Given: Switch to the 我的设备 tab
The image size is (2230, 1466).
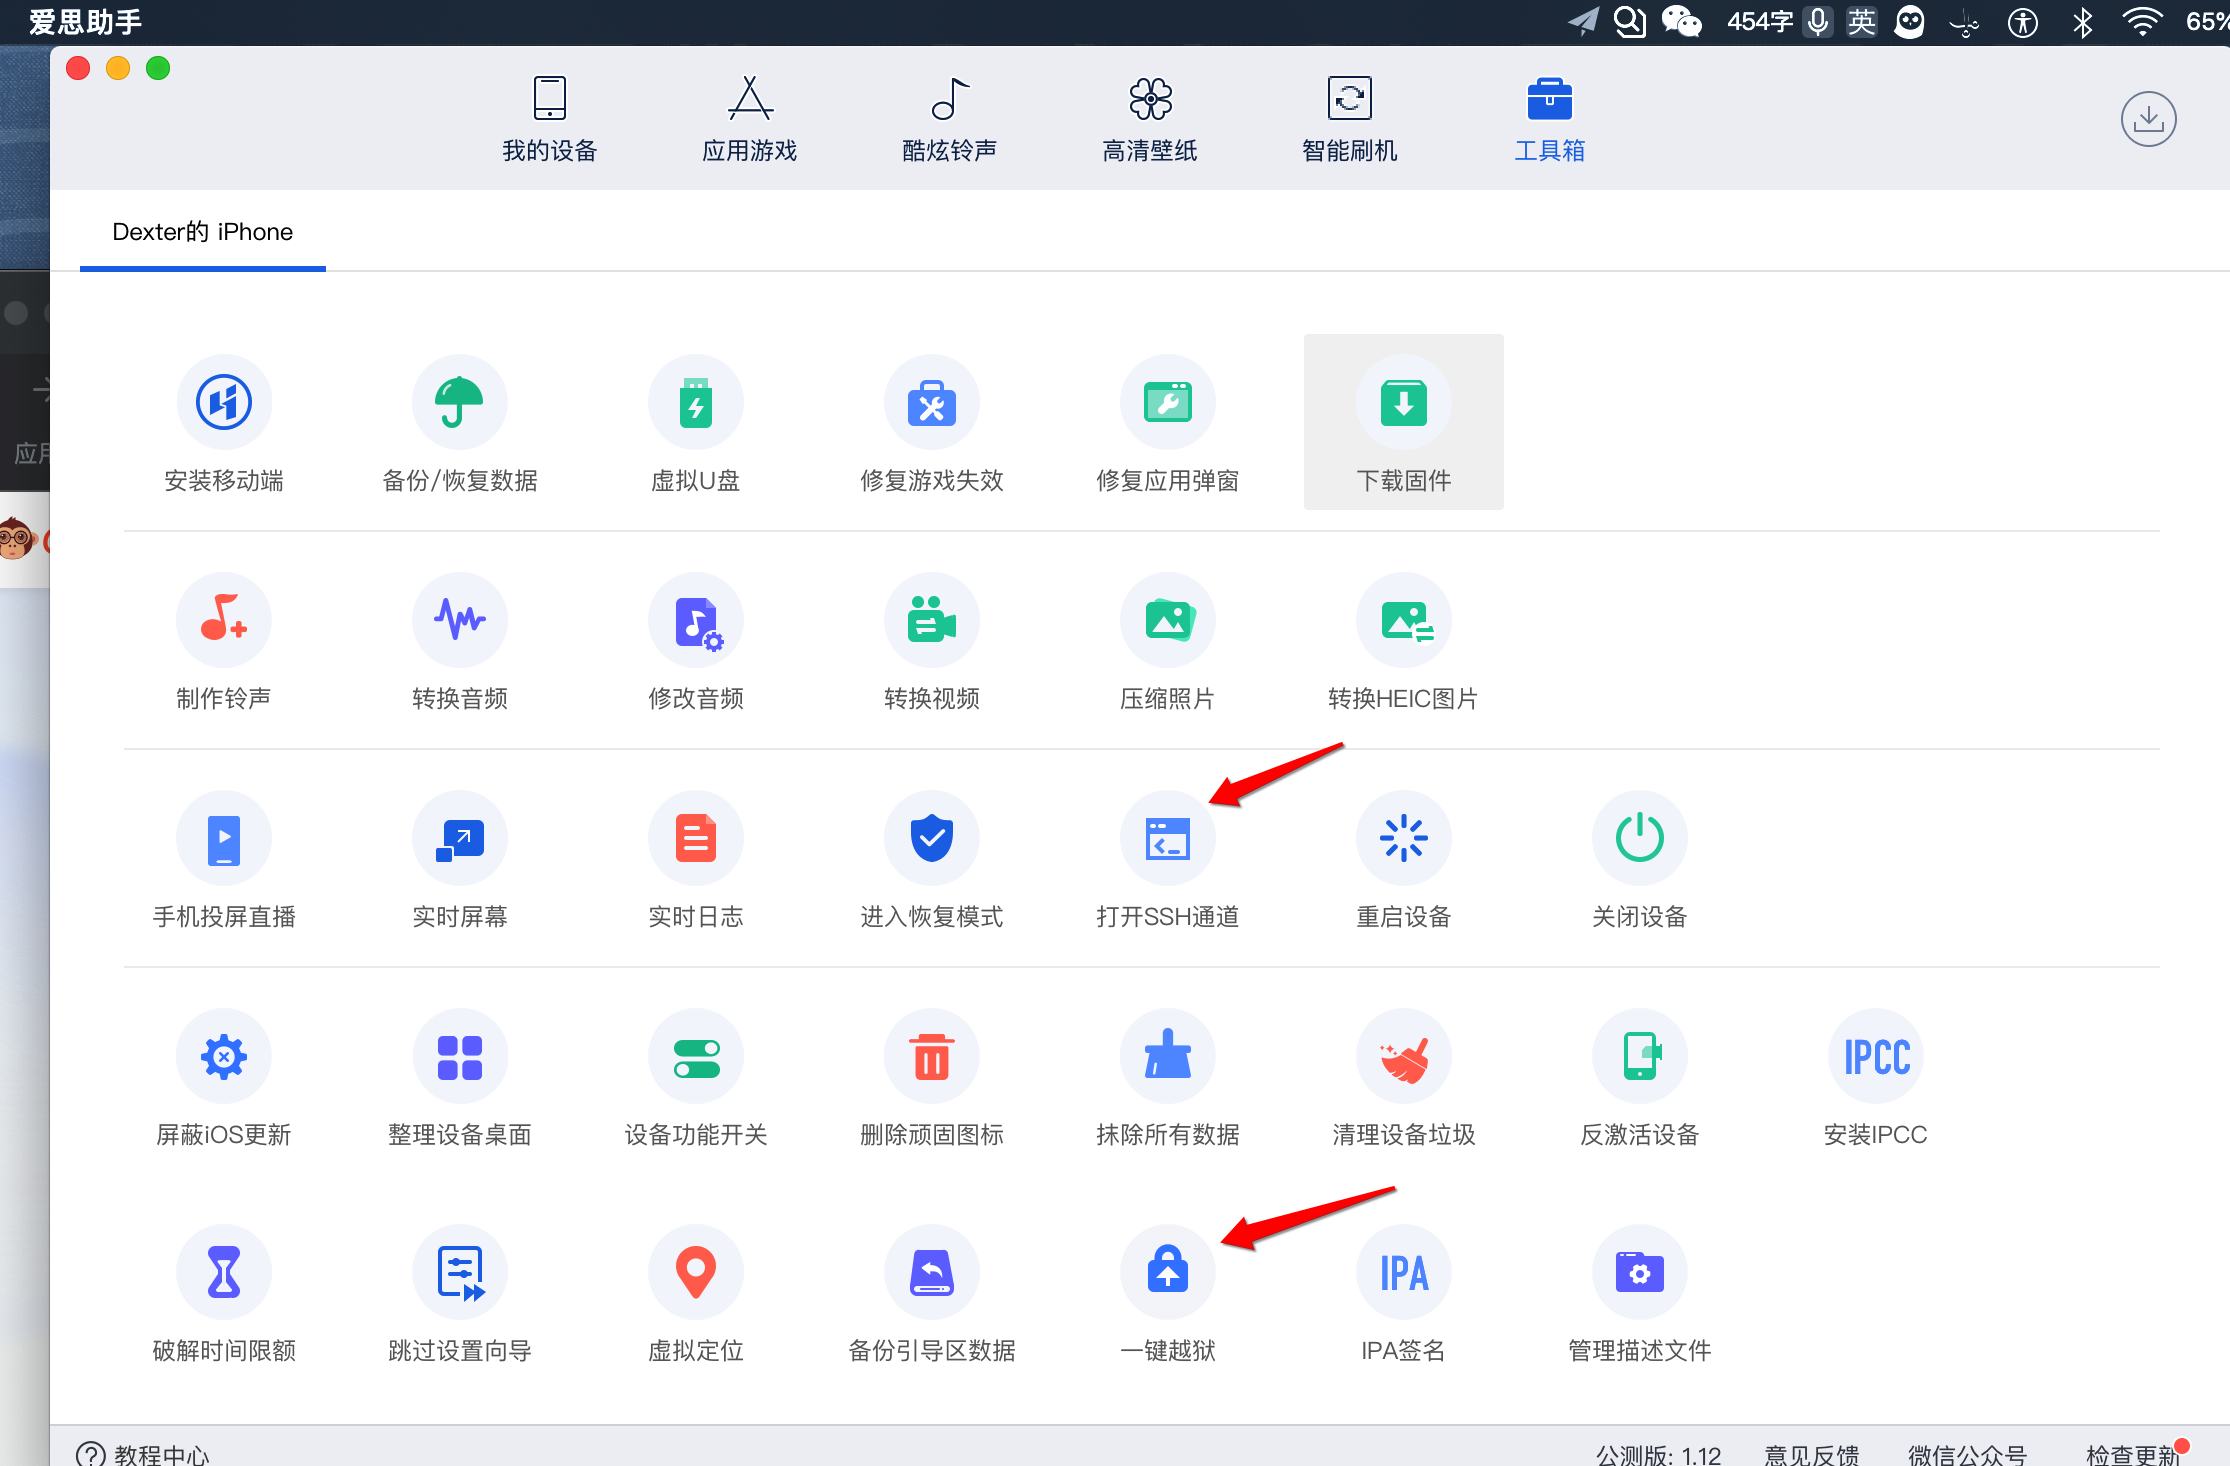Looking at the screenshot, I should point(549,120).
